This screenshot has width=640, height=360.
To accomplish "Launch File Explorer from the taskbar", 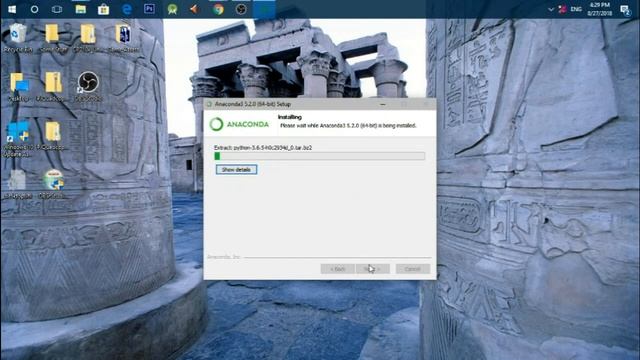I will tap(80, 9).
